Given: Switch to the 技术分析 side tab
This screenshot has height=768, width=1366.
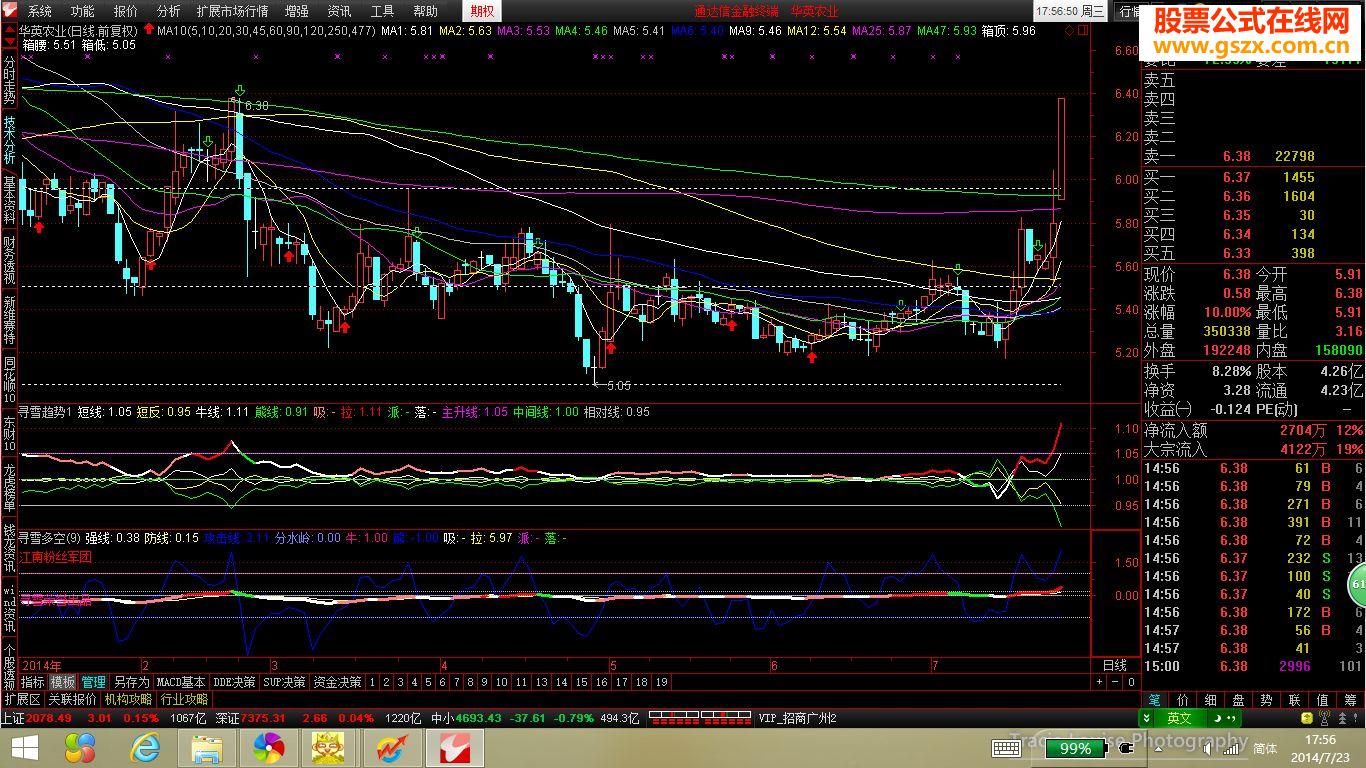Looking at the screenshot, I should pyautogui.click(x=9, y=141).
